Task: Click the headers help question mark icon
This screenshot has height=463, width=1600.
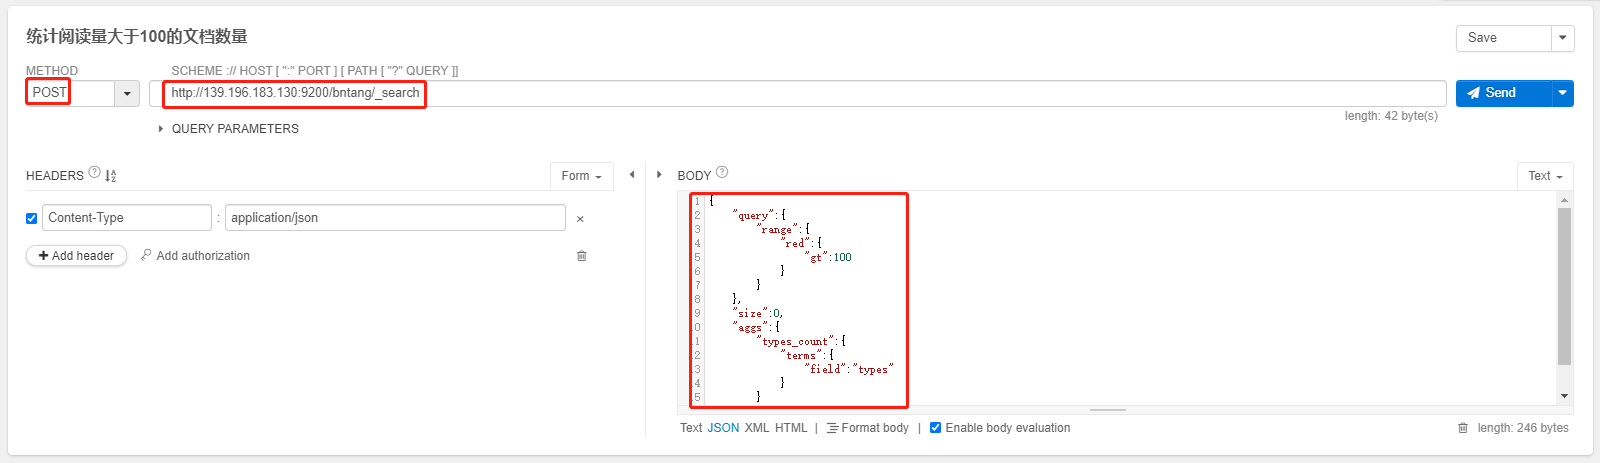Action: coord(94,172)
